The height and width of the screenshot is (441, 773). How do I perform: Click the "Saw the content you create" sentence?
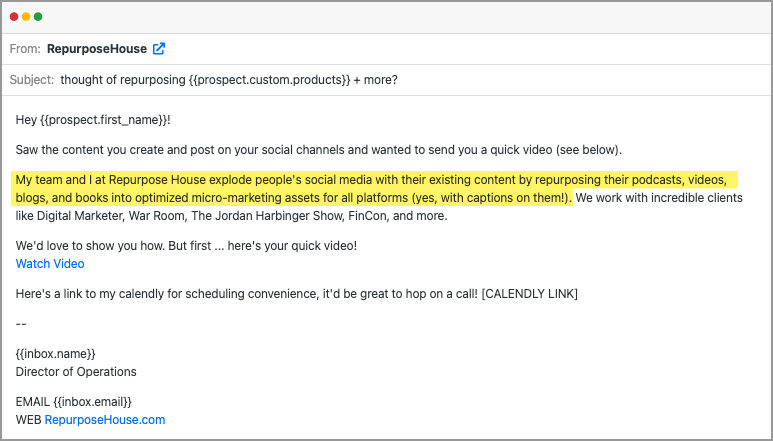(318, 150)
